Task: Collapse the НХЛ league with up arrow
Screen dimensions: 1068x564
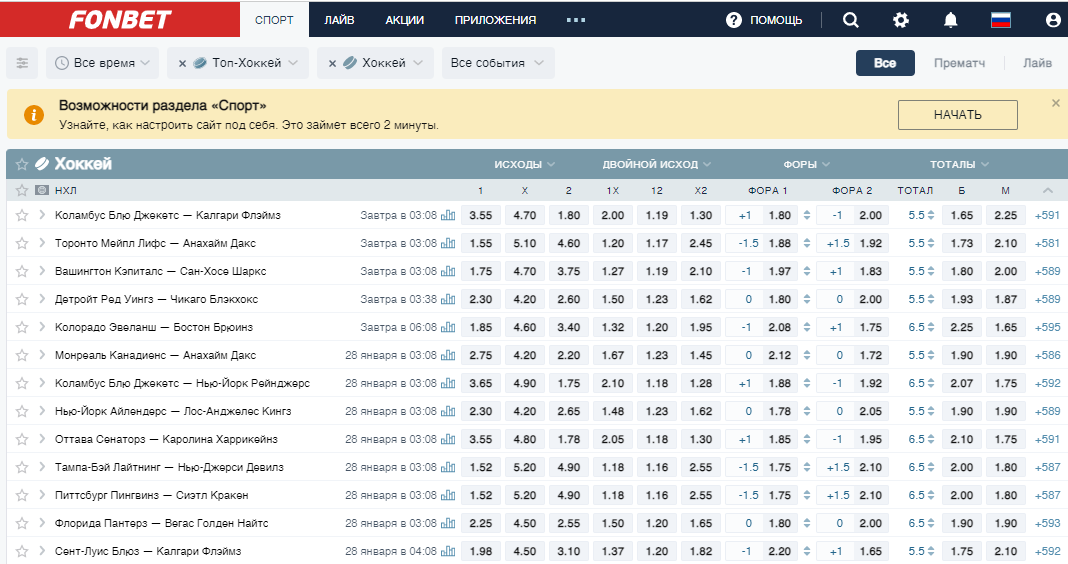Action: pyautogui.click(x=1048, y=190)
